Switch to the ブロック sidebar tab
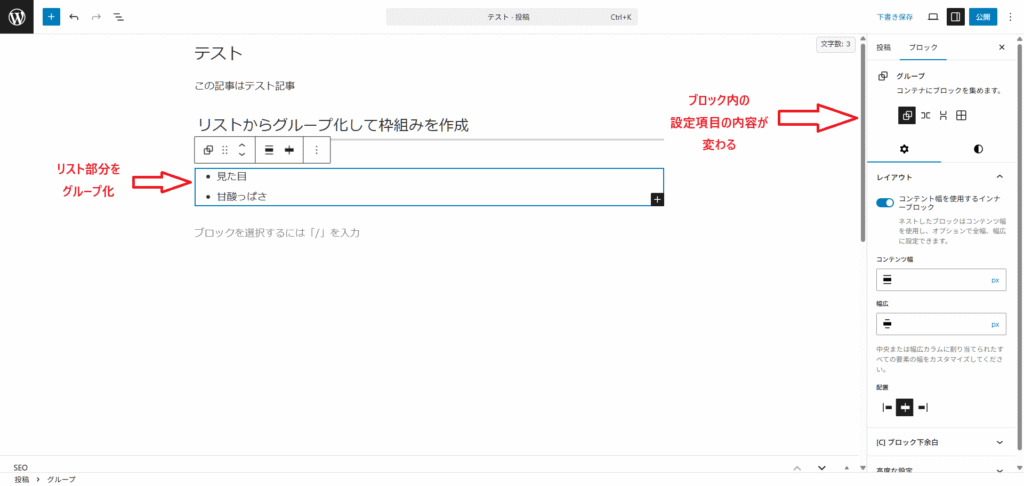The image size is (1024, 486). click(x=923, y=48)
